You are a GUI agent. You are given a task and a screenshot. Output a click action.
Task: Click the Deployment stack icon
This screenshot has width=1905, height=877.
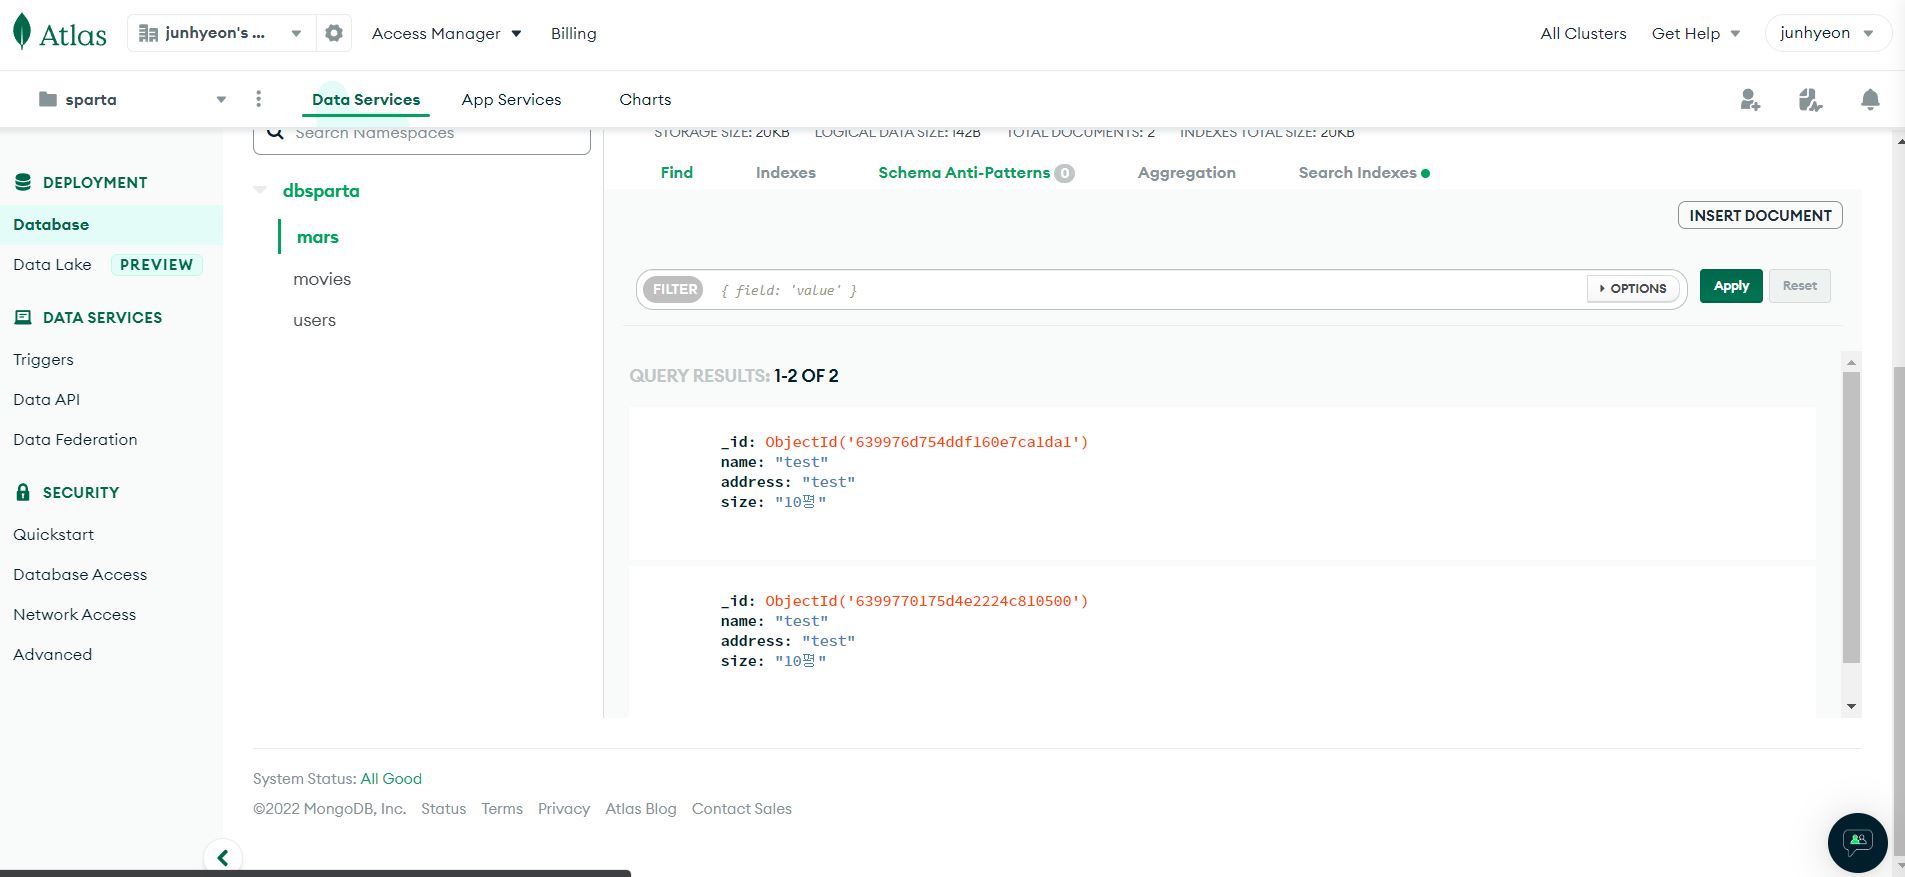pos(23,182)
